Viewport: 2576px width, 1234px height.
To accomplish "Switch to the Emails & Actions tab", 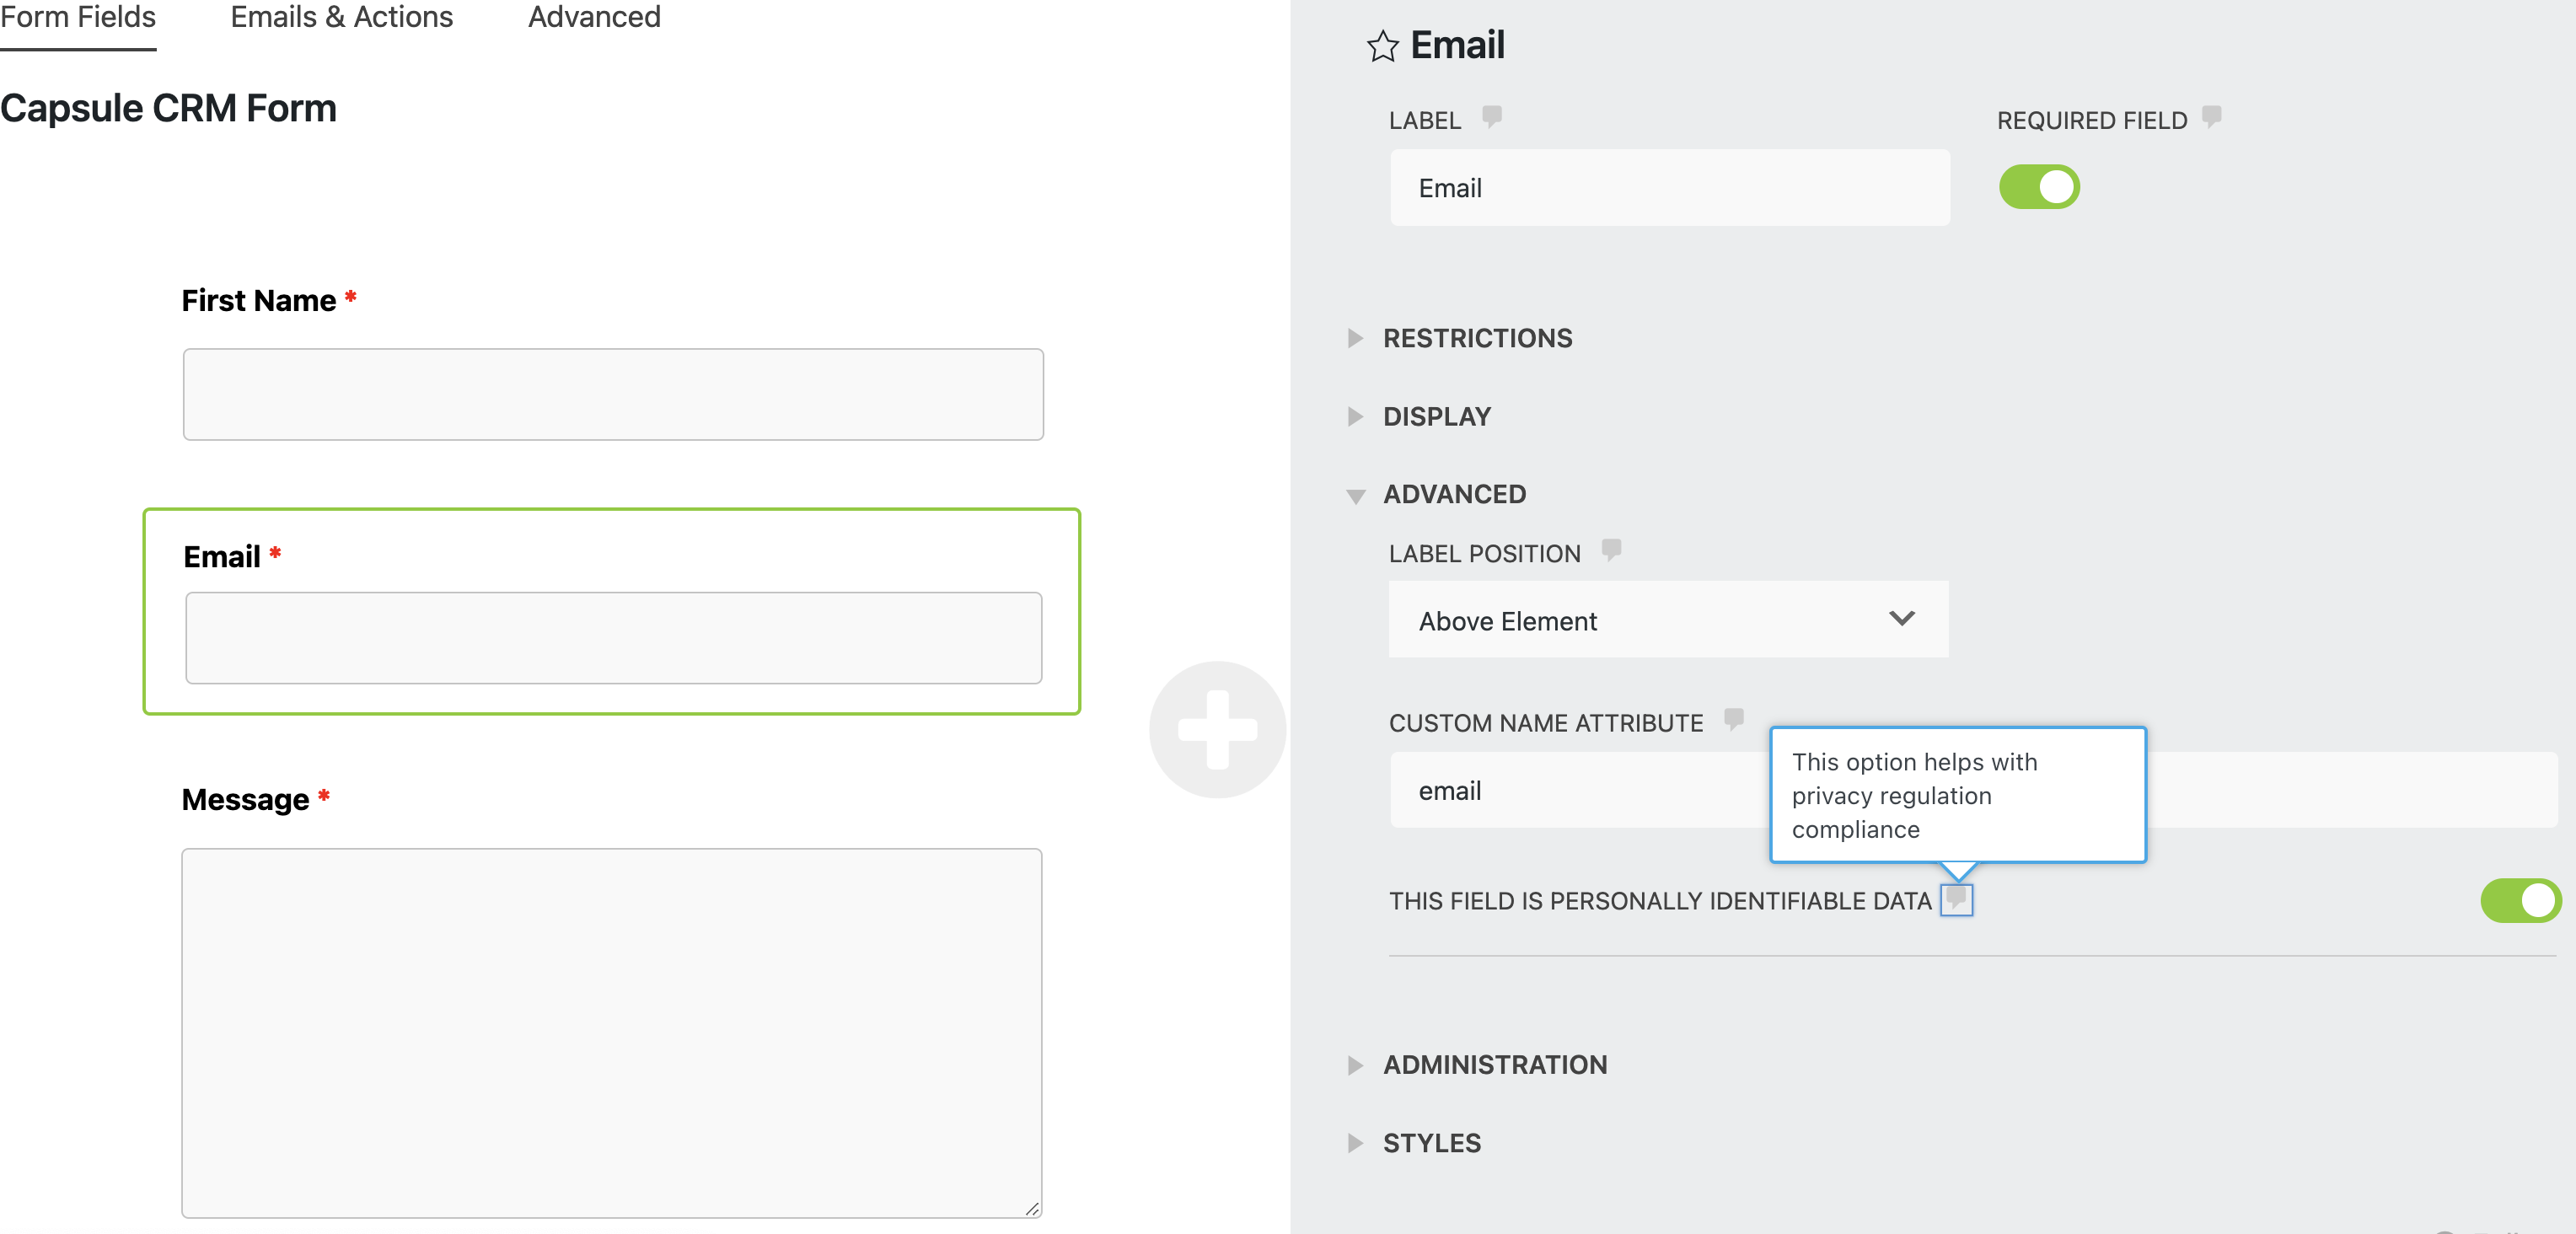I will tap(341, 17).
